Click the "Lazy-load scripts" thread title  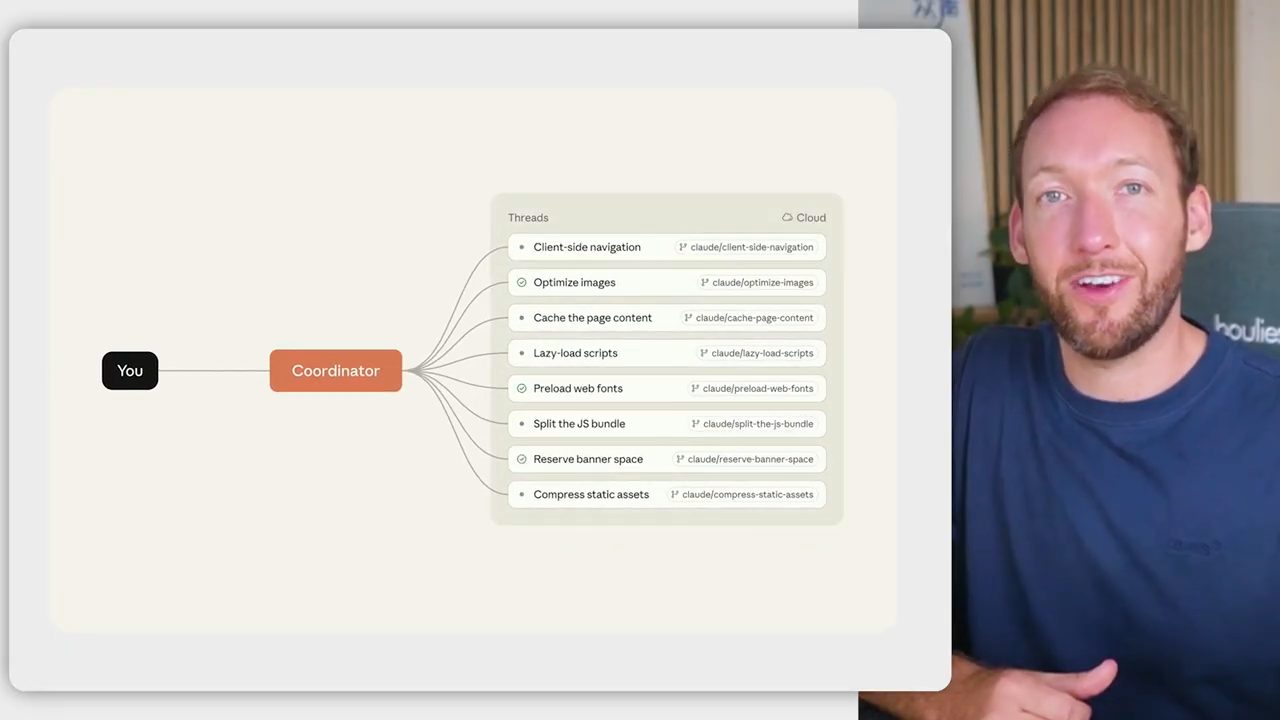575,353
